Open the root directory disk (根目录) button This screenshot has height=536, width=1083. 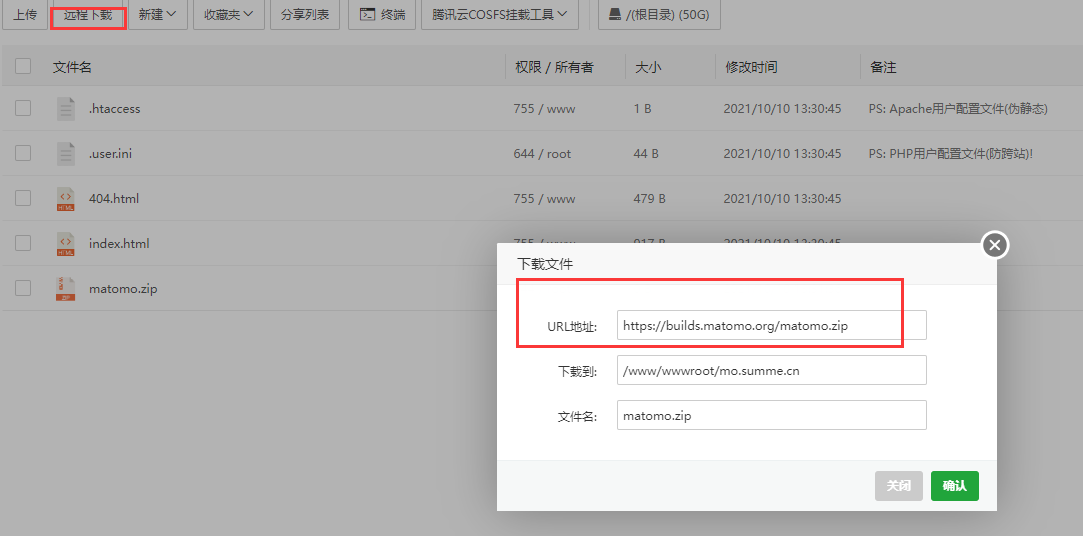659,15
